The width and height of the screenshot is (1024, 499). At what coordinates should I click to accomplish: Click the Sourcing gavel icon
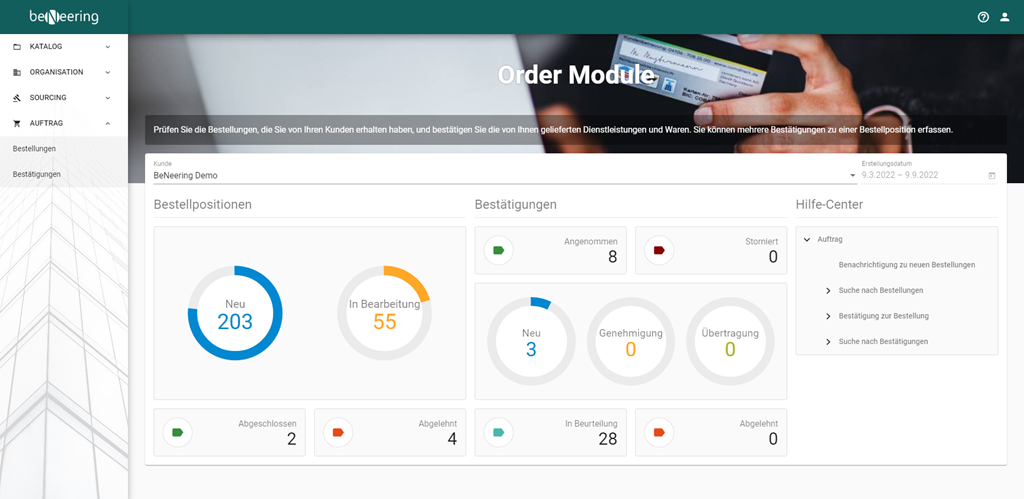click(17, 98)
